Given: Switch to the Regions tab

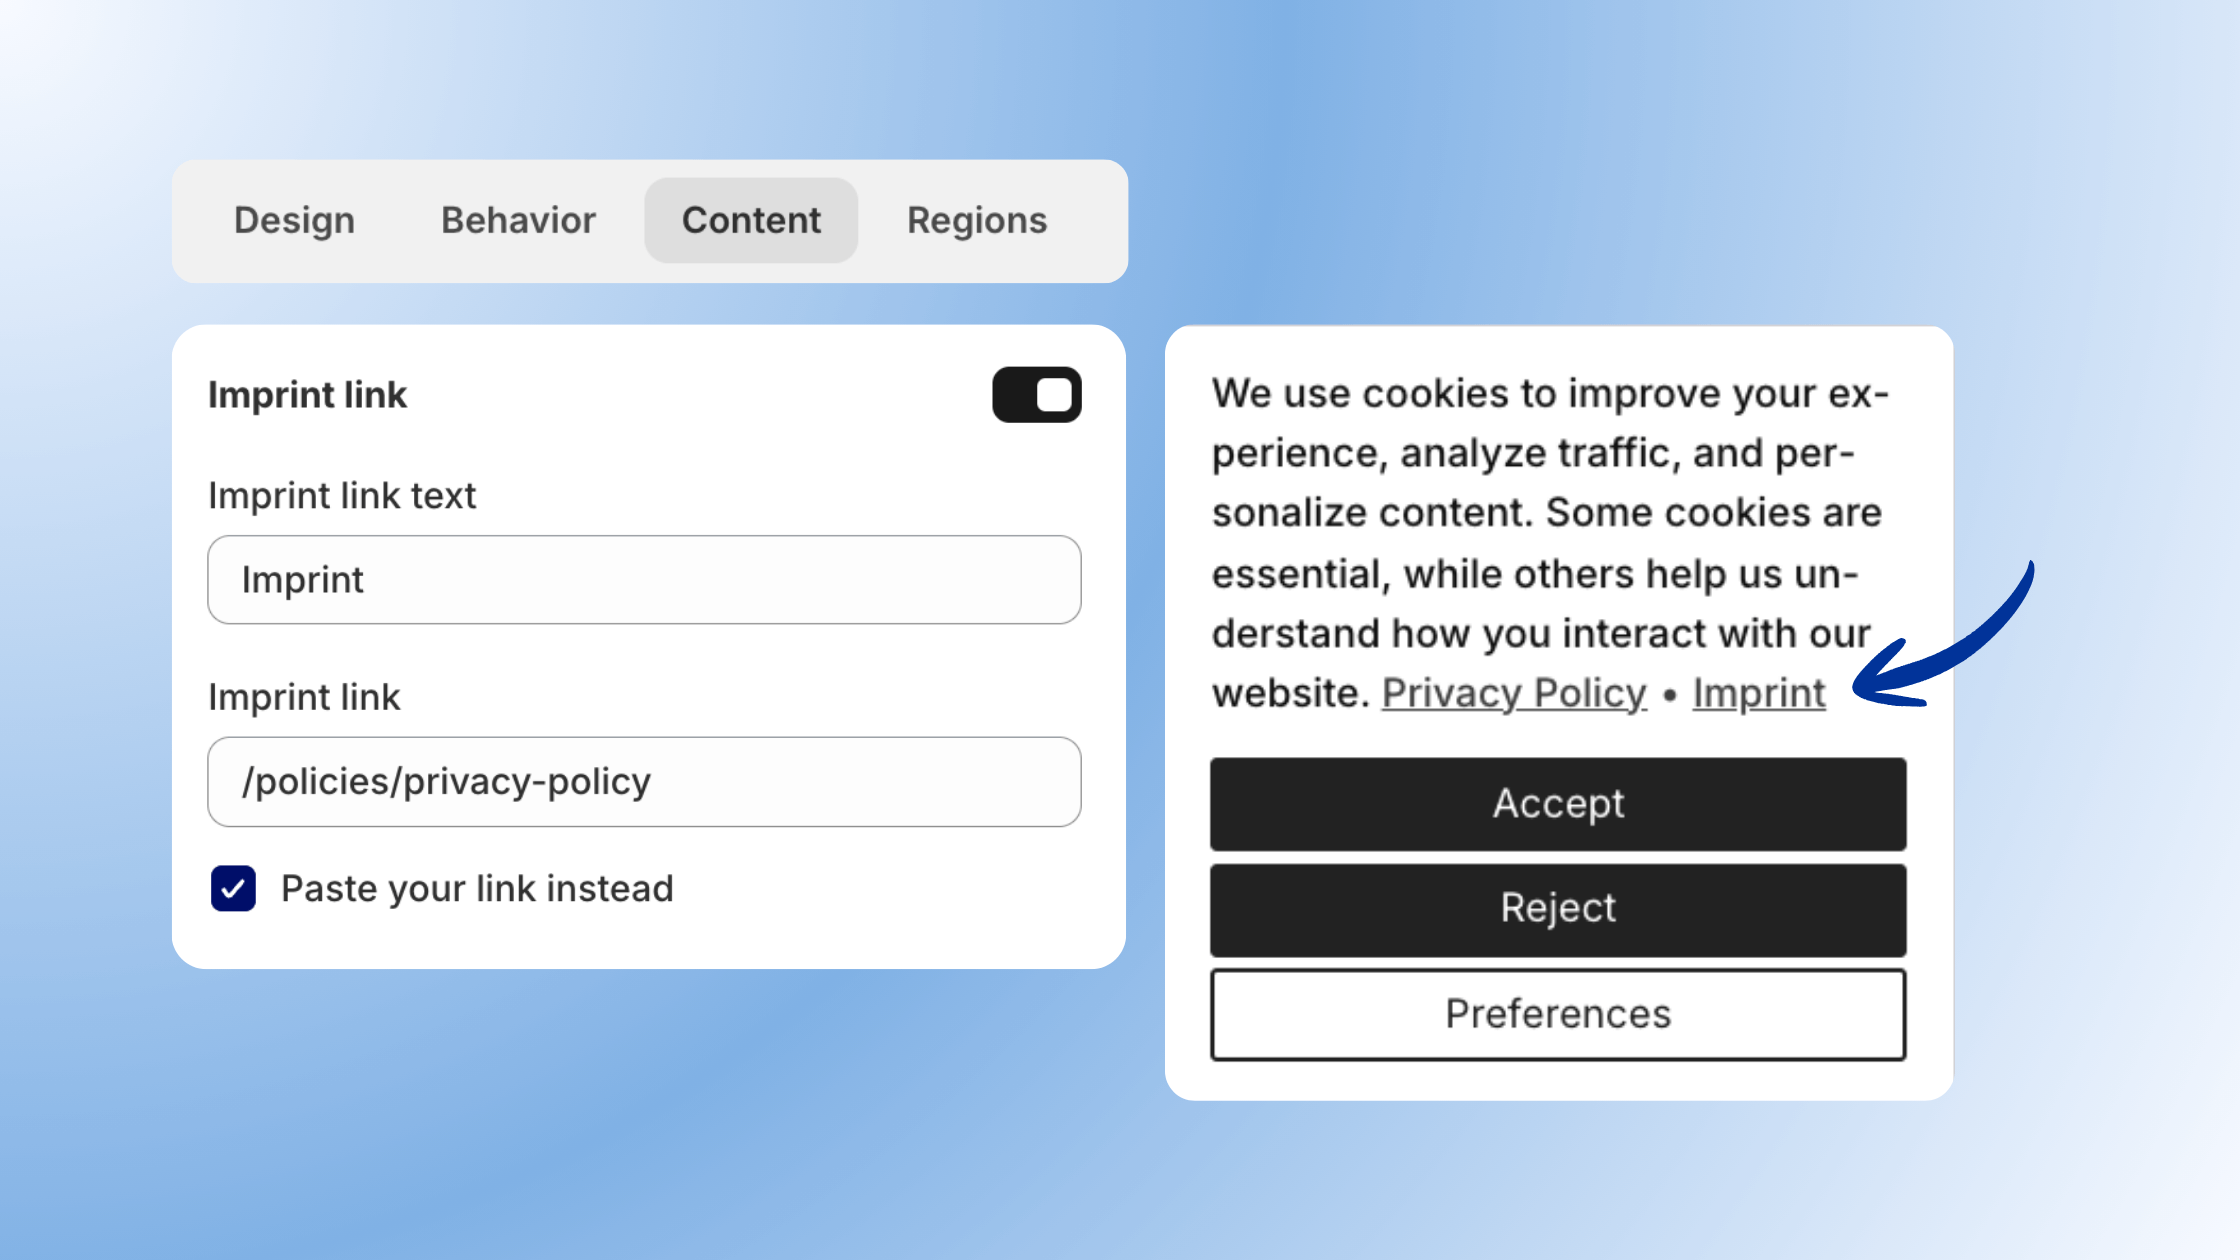Looking at the screenshot, I should (x=977, y=220).
